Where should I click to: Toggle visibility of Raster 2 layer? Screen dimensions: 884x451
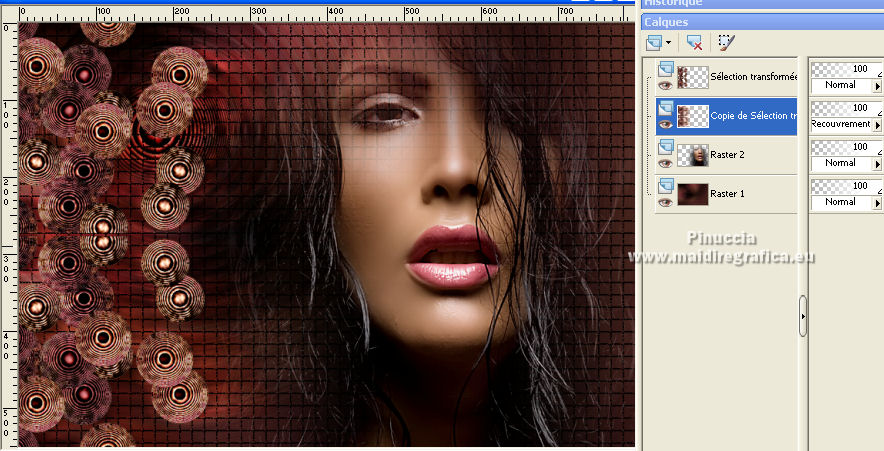(665, 163)
